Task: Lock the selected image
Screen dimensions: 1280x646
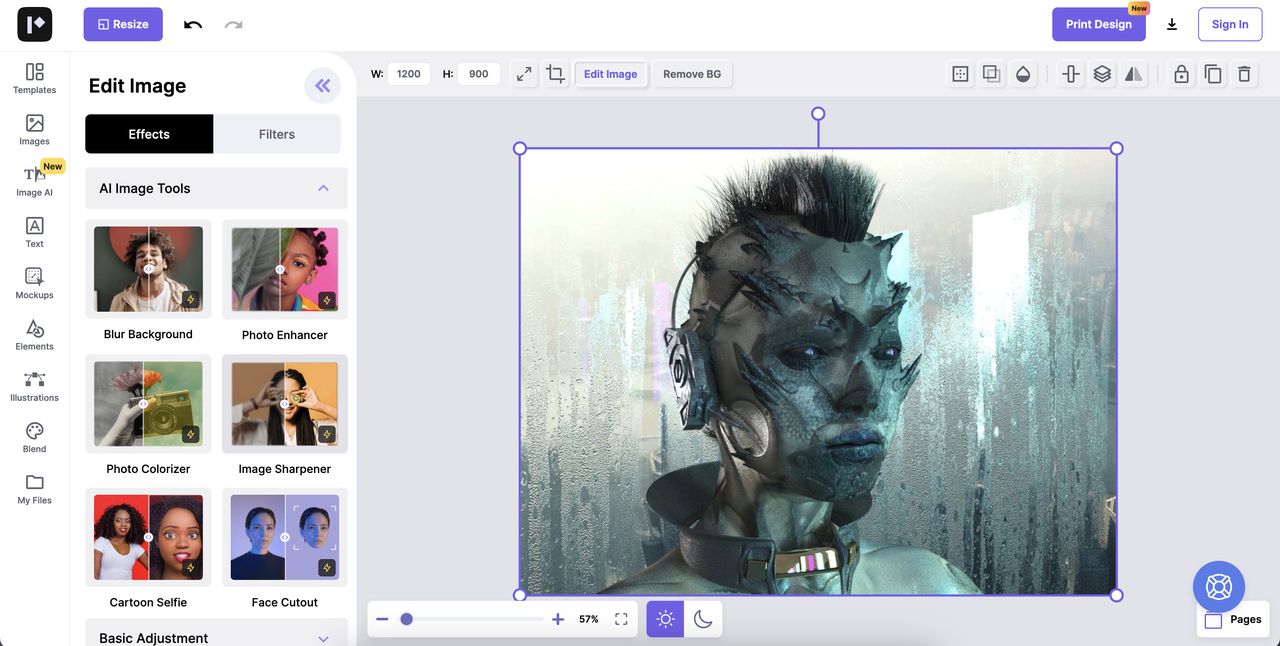Action: point(1181,74)
